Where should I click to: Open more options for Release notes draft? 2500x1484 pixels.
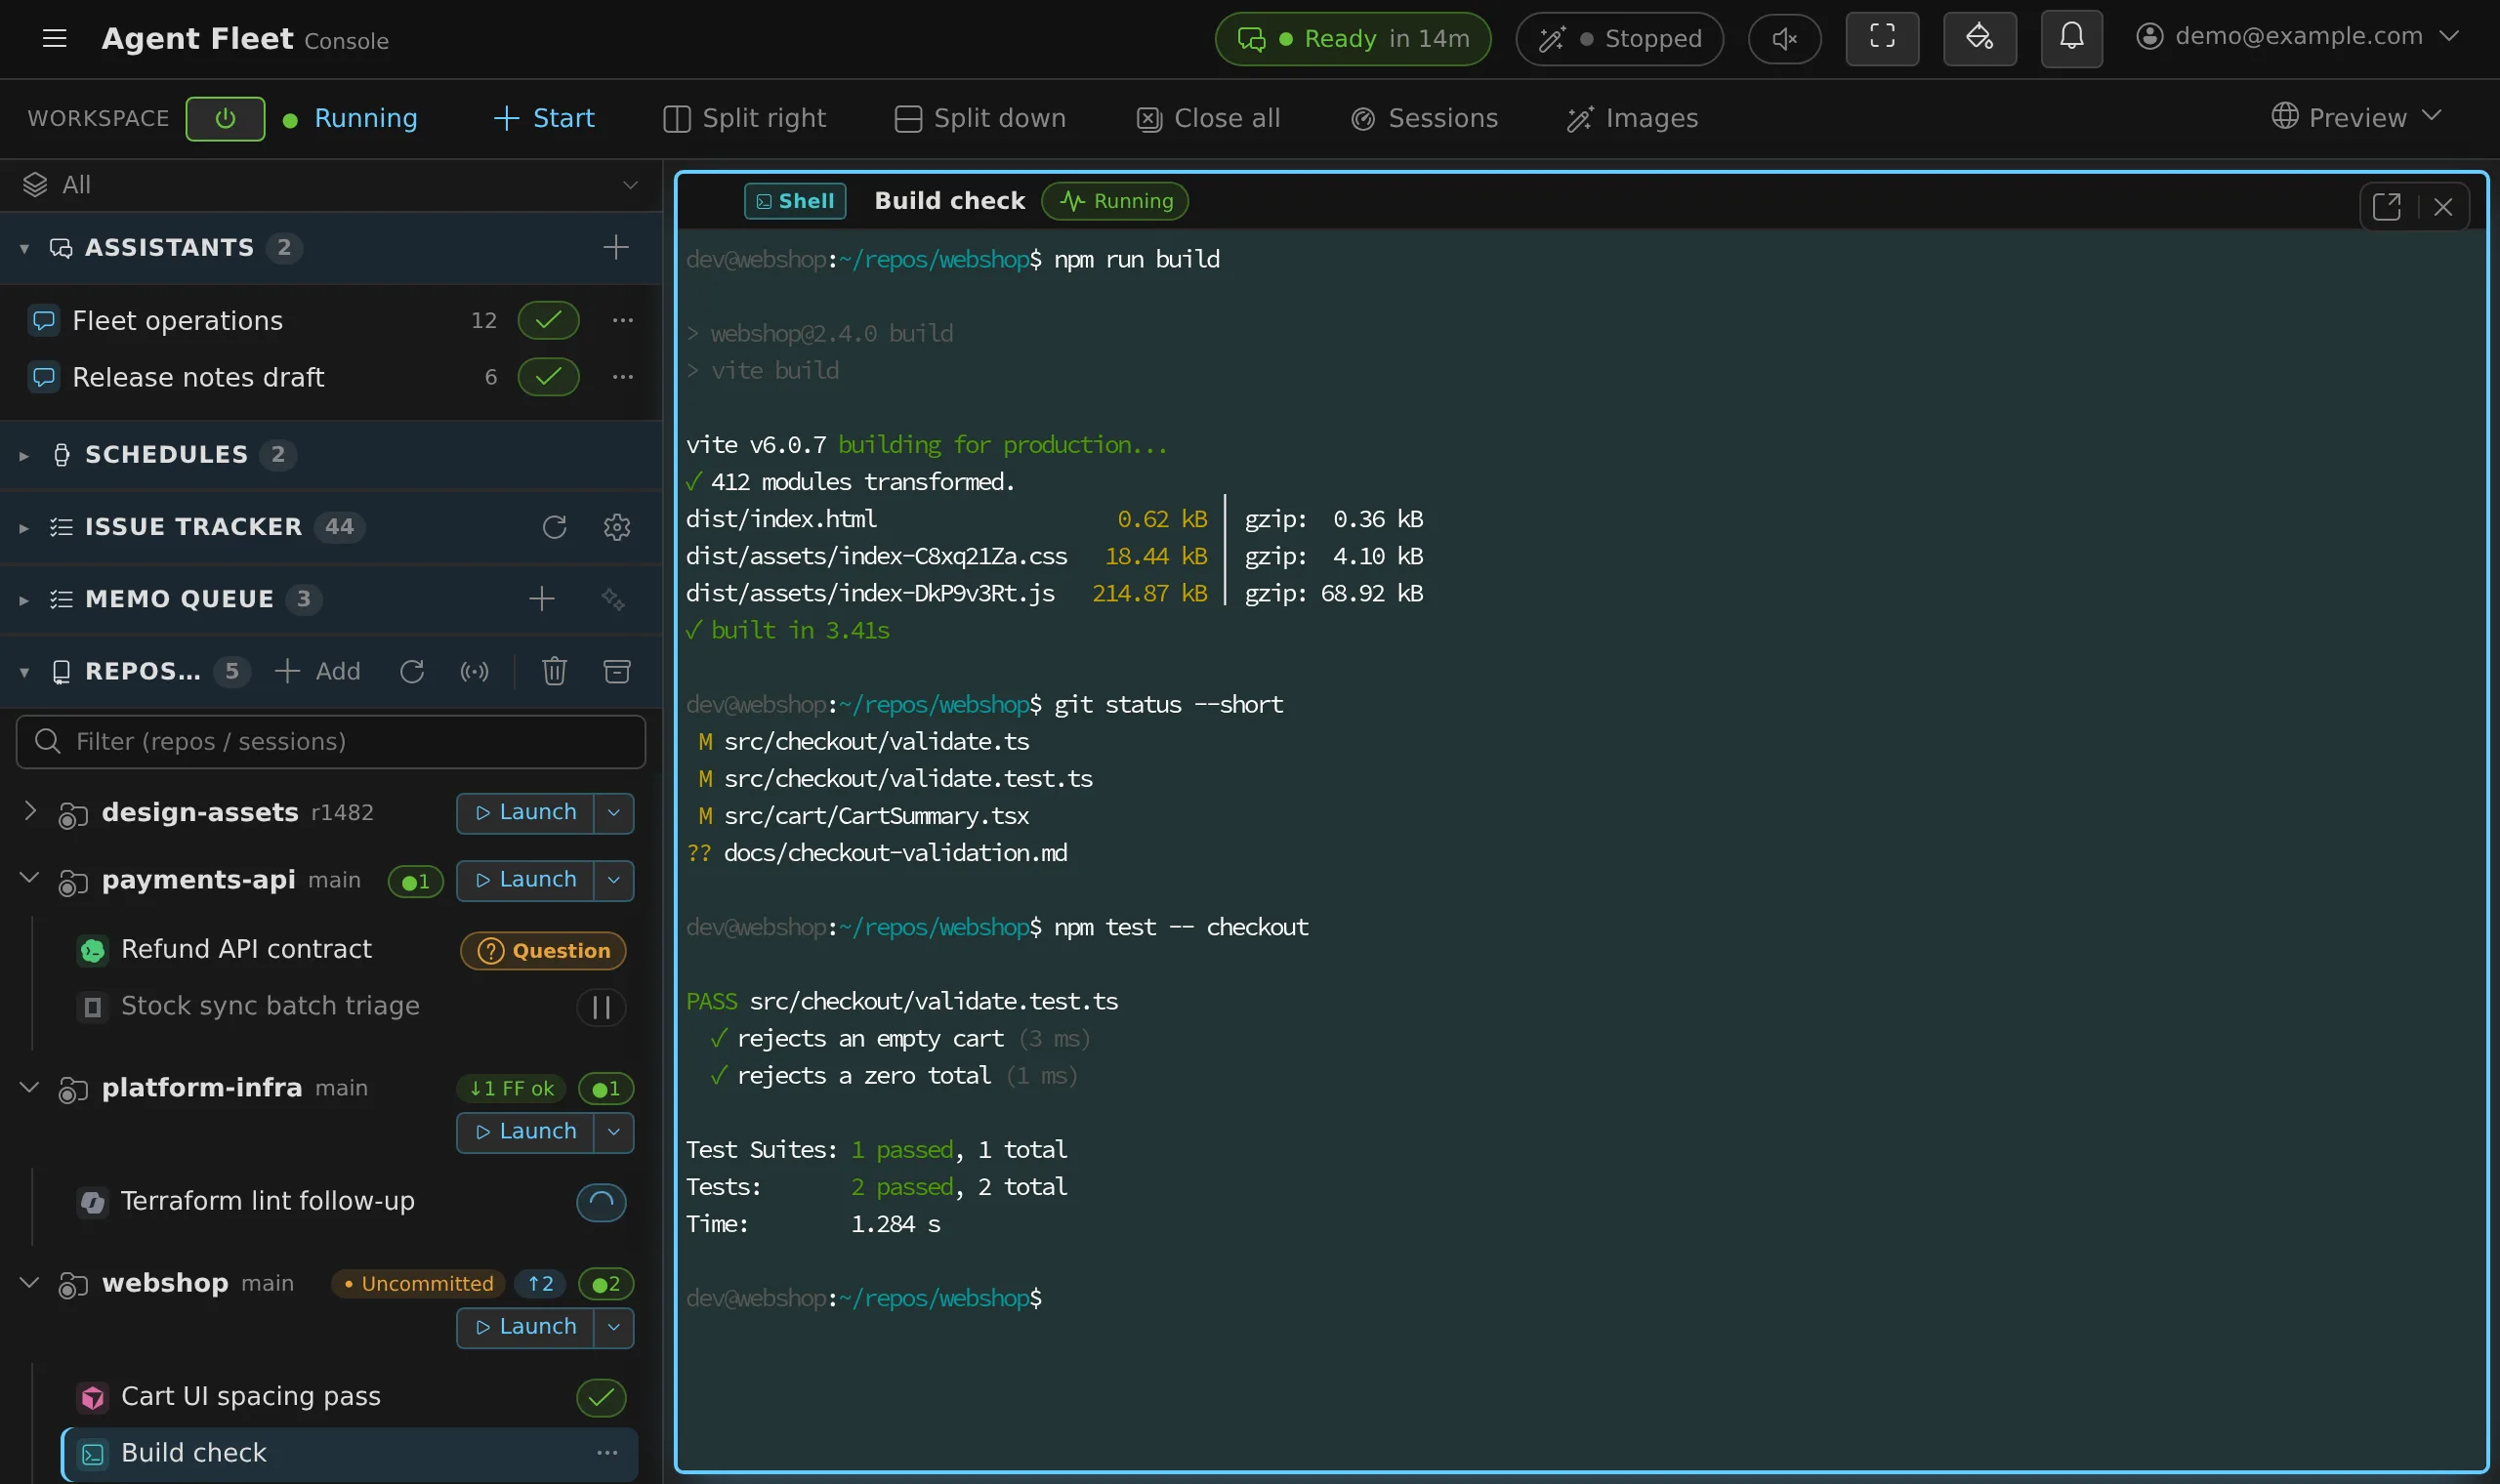click(x=622, y=377)
